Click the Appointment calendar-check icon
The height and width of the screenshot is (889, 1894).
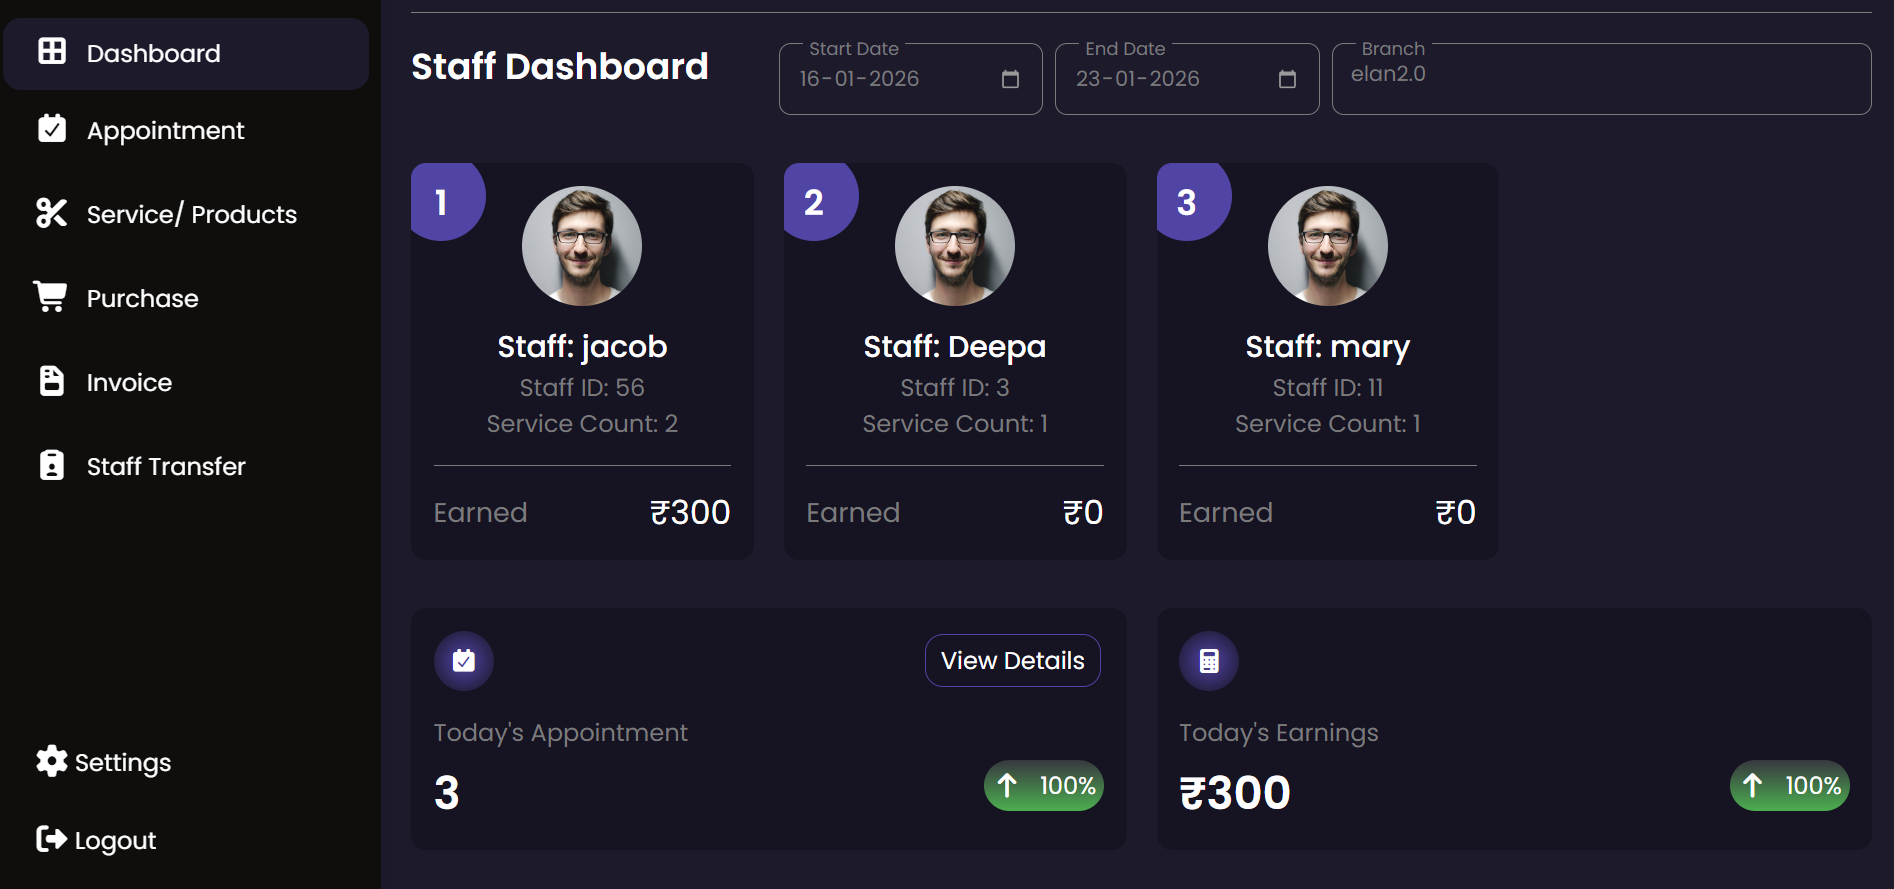pos(52,129)
